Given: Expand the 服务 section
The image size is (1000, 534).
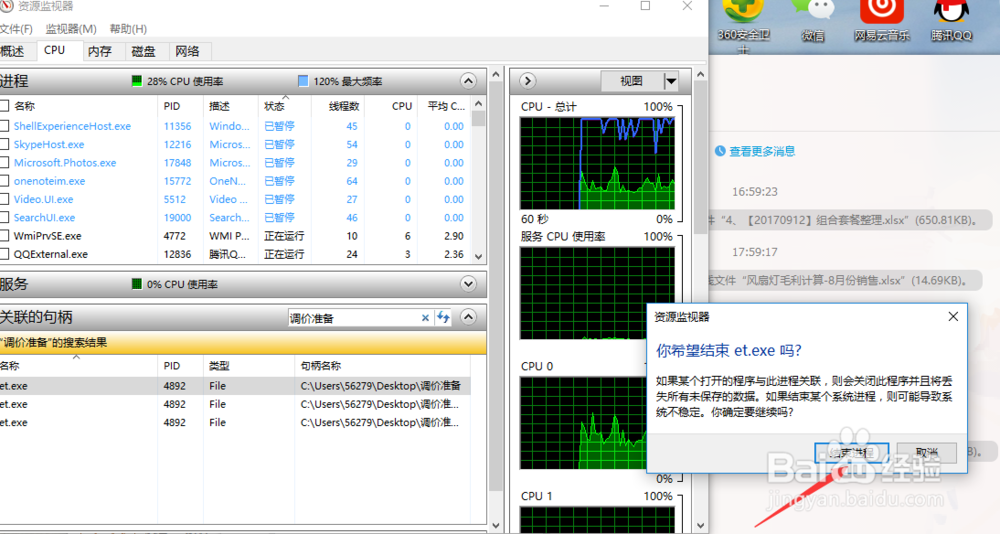Looking at the screenshot, I should coord(468,284).
